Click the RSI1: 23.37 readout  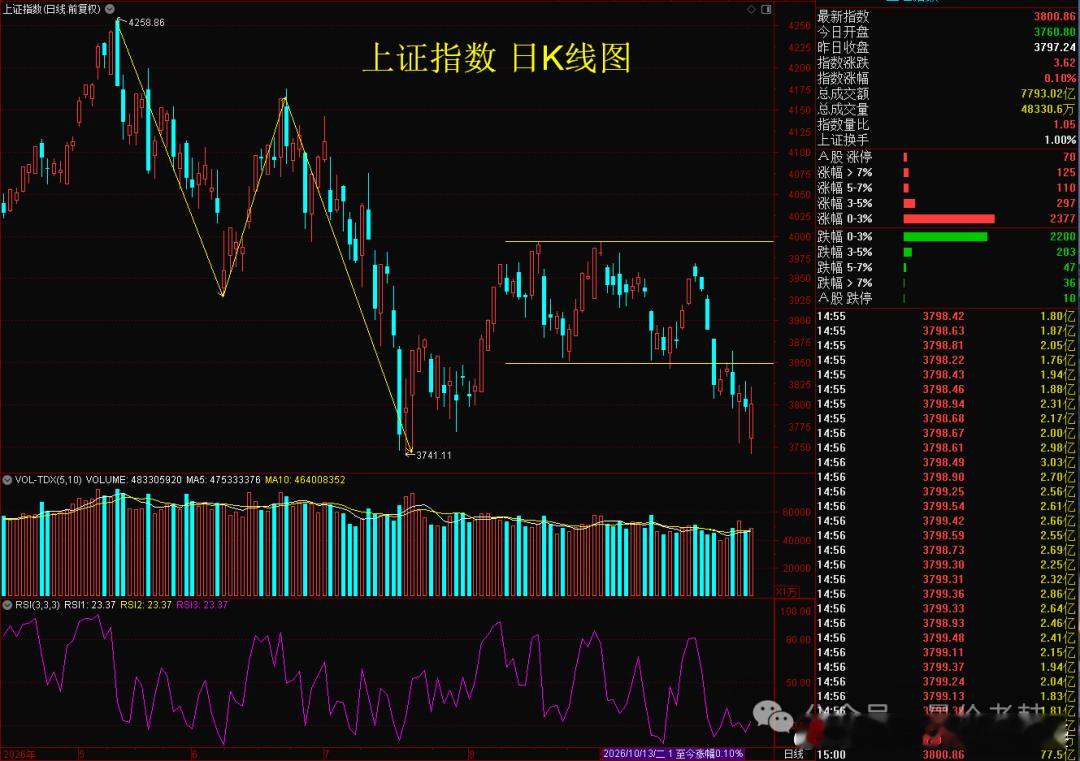coord(90,605)
